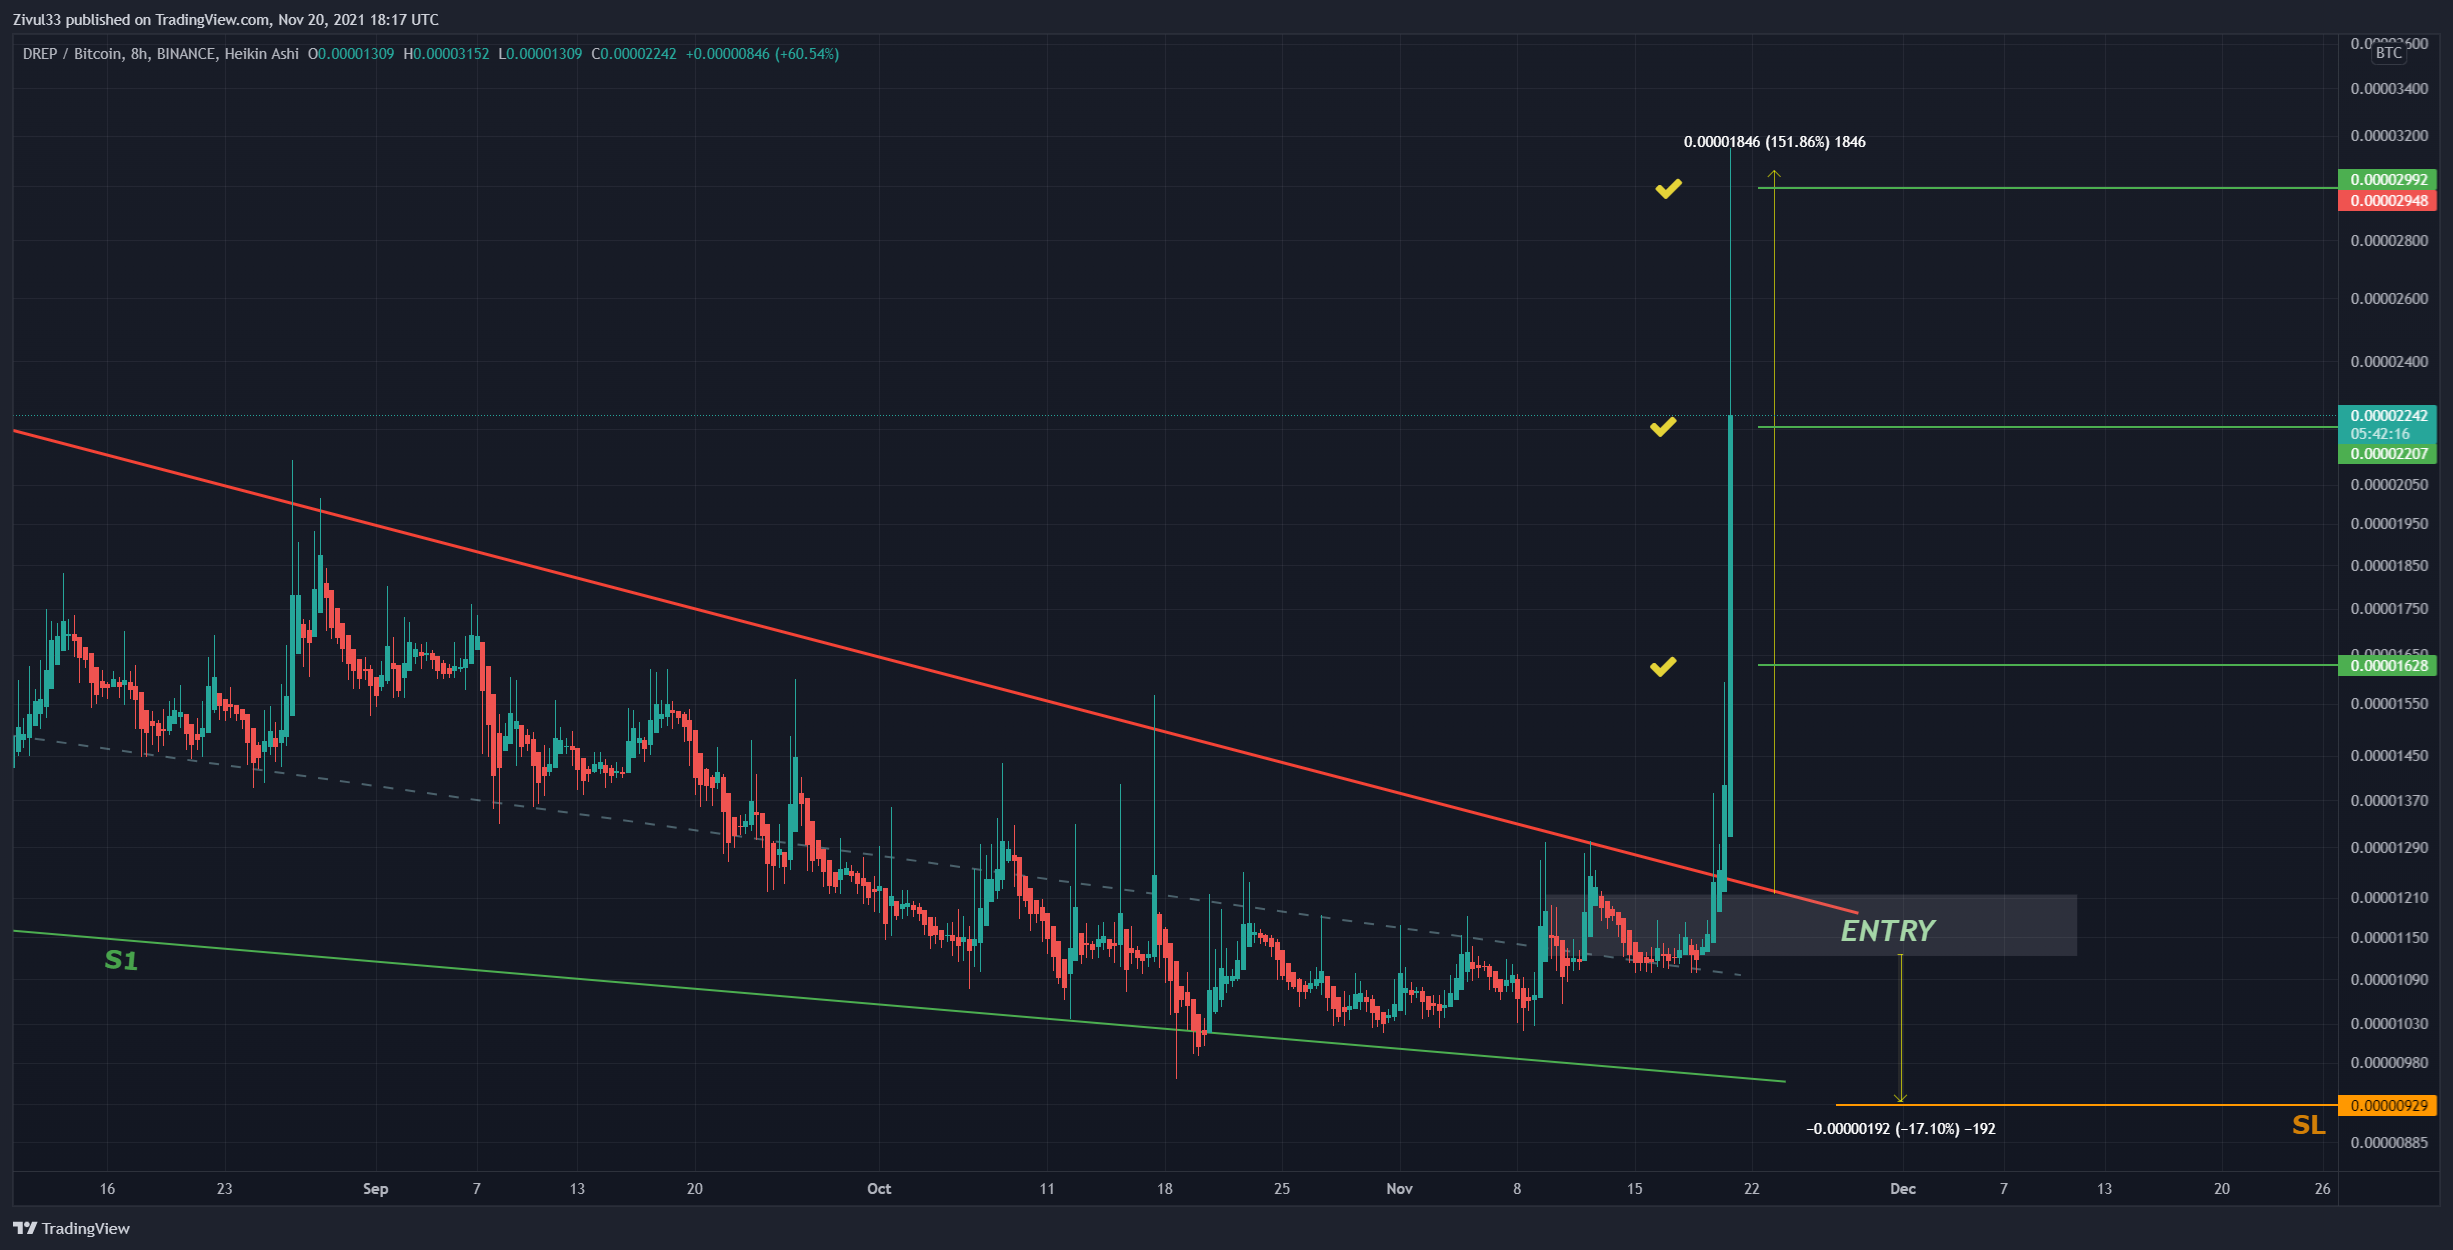Click the -0.00000192 (-17.10%) measurement label
Image resolution: width=2453 pixels, height=1250 pixels.
pyautogui.click(x=1900, y=1129)
